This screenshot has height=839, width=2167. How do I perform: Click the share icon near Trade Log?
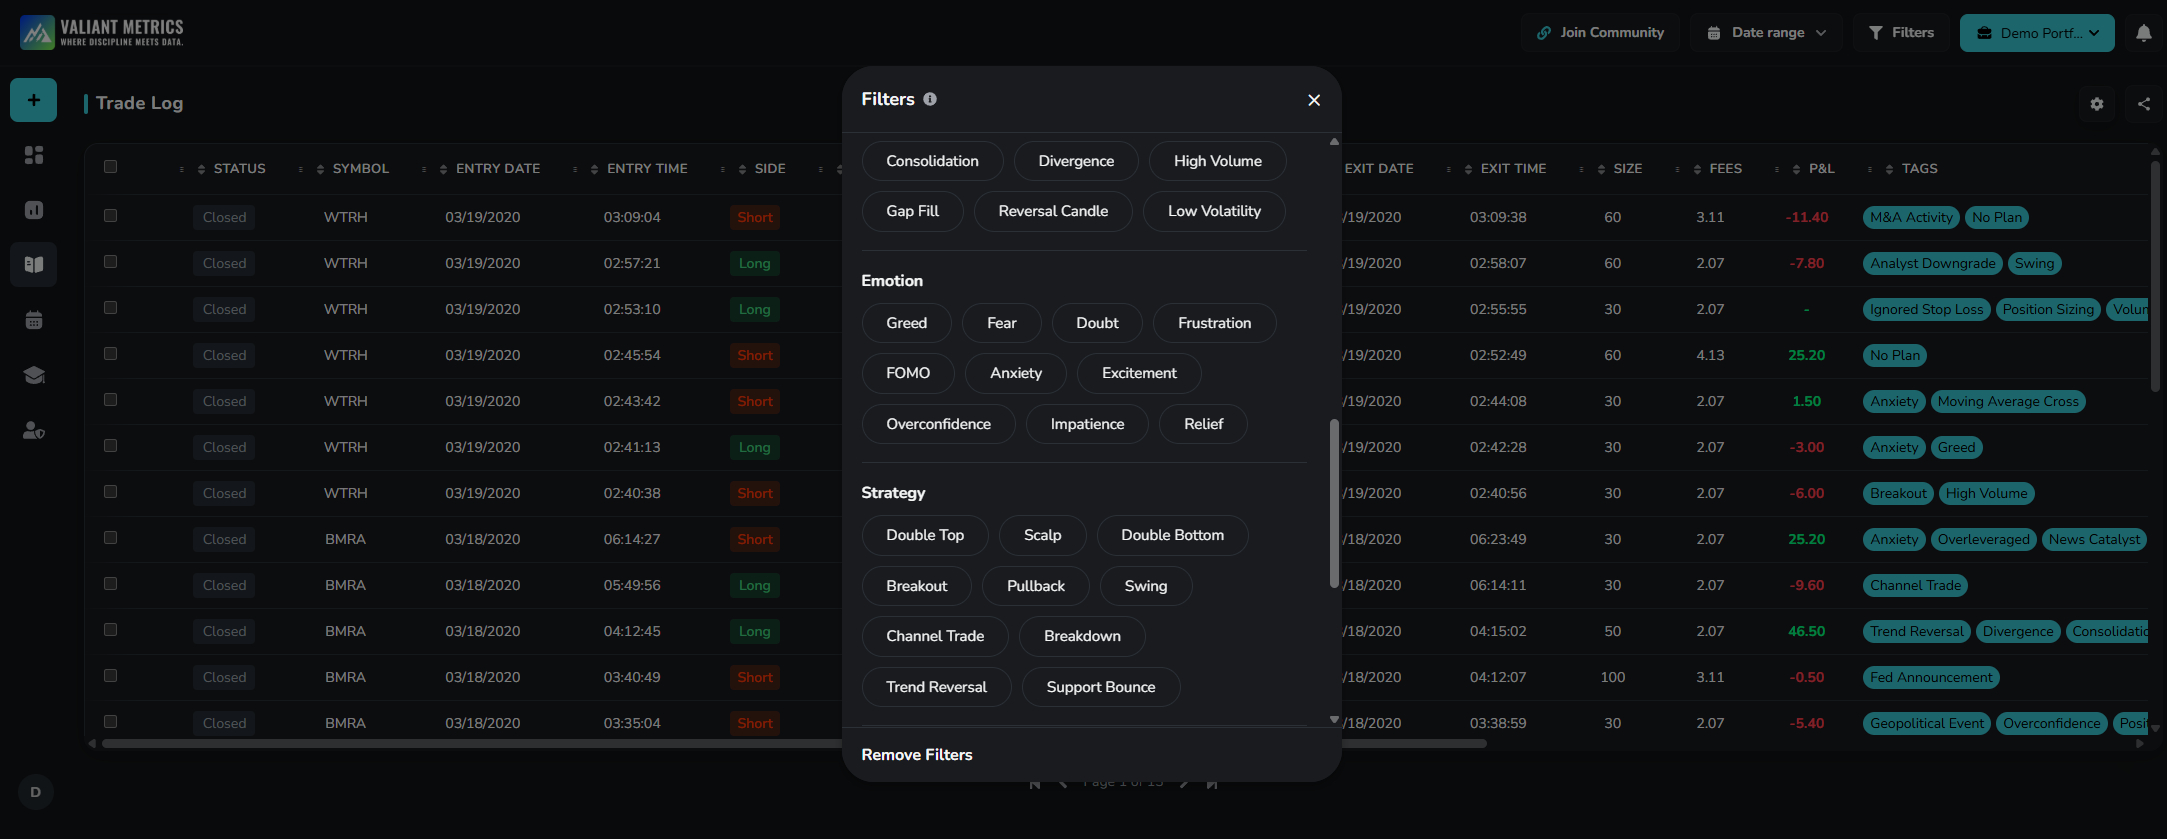point(2144,104)
